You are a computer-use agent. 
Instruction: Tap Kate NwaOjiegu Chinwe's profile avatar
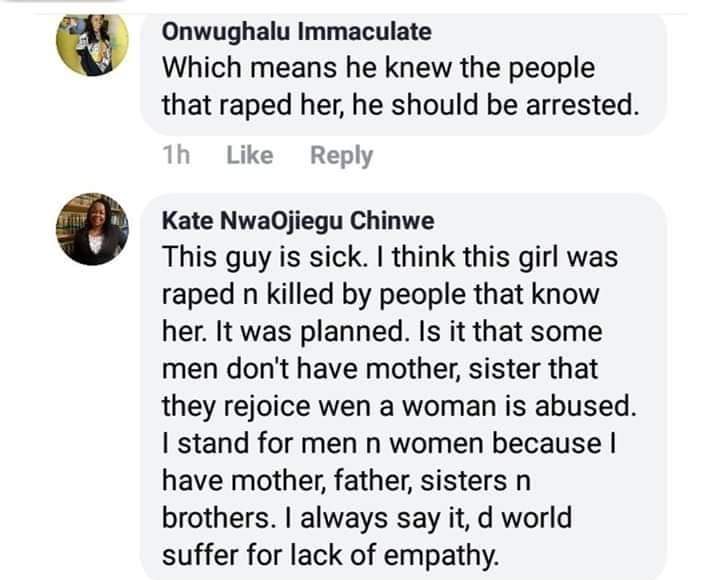92,228
